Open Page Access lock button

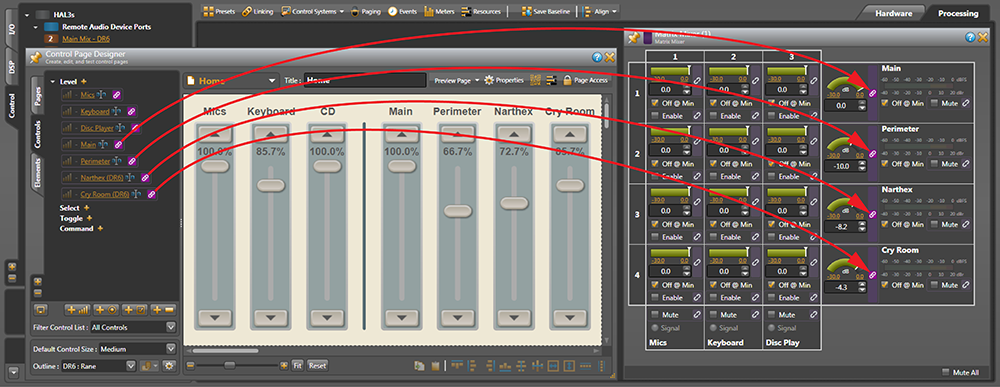[585, 80]
